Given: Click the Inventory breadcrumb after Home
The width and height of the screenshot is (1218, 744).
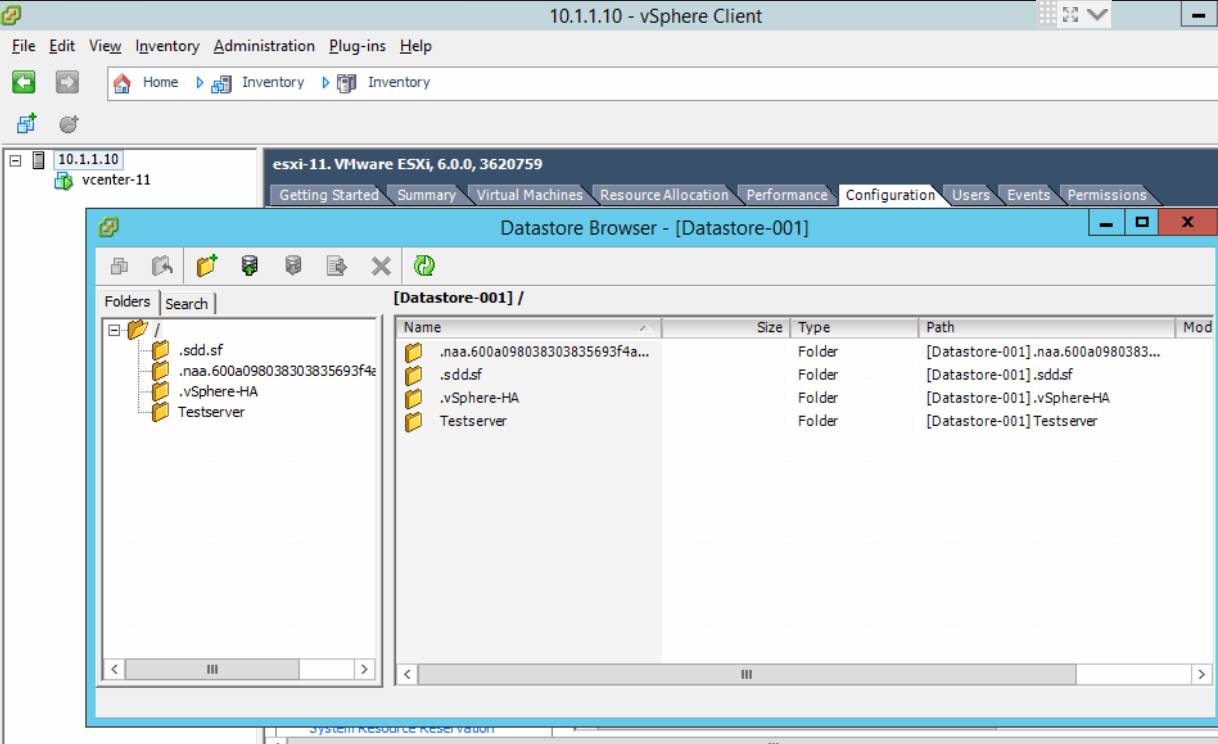Looking at the screenshot, I should 272,83.
